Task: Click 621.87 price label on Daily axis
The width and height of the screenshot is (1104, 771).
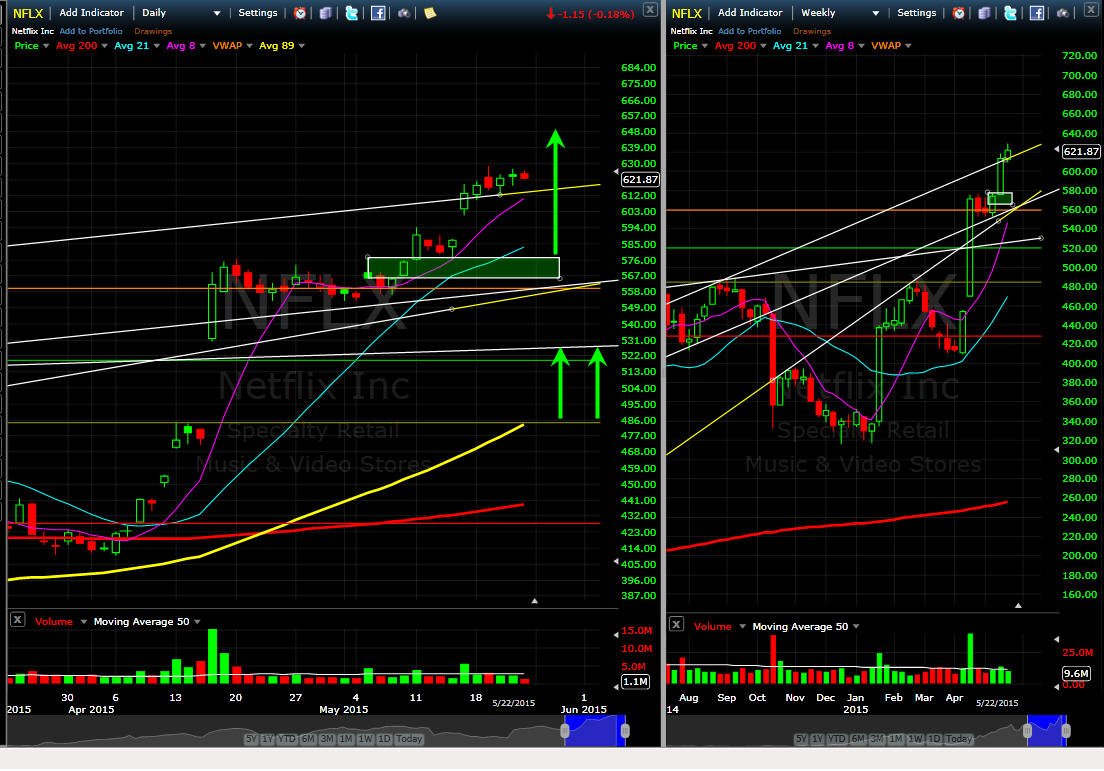Action: coord(640,180)
